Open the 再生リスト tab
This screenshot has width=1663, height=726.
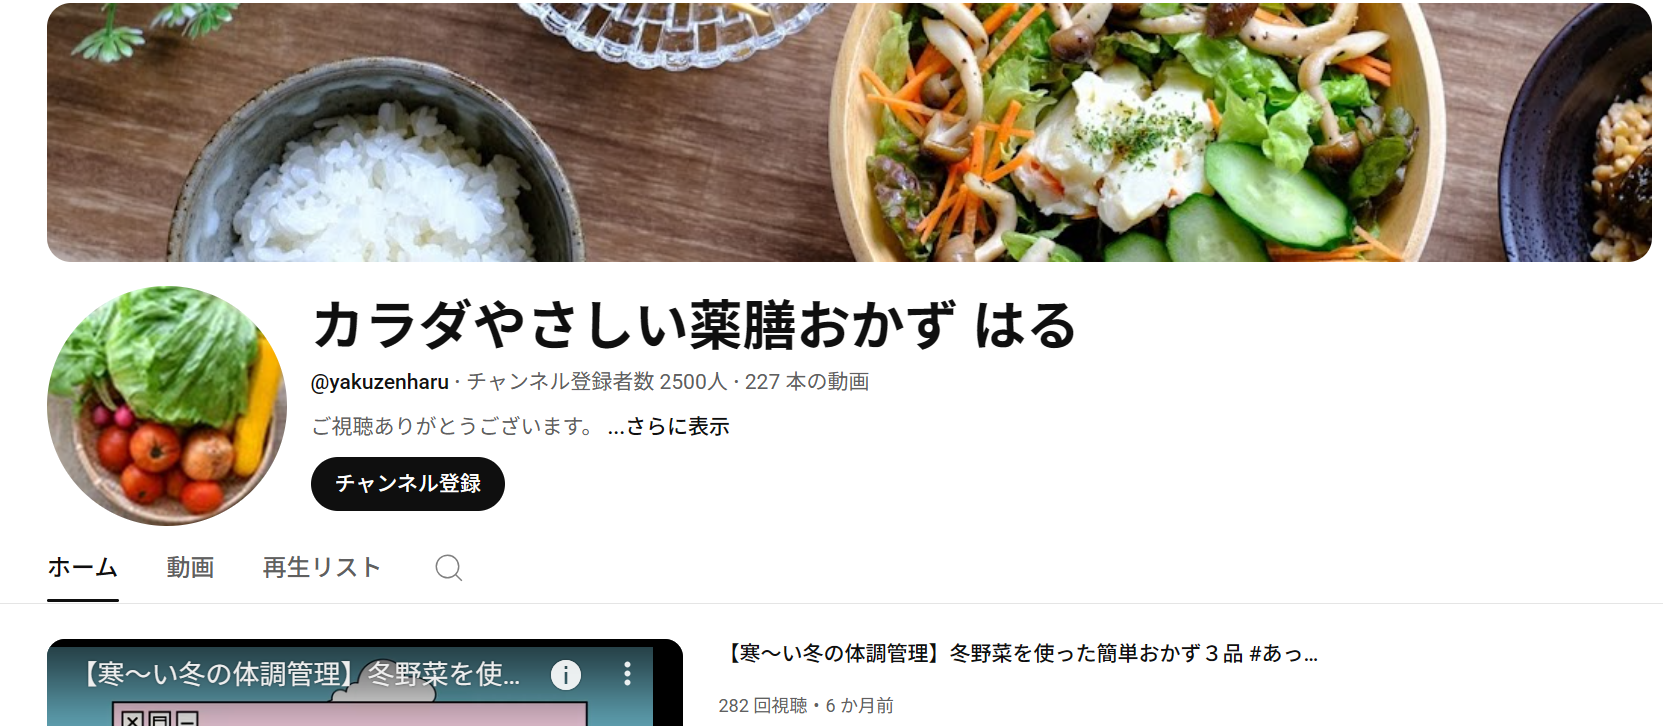click(x=322, y=568)
